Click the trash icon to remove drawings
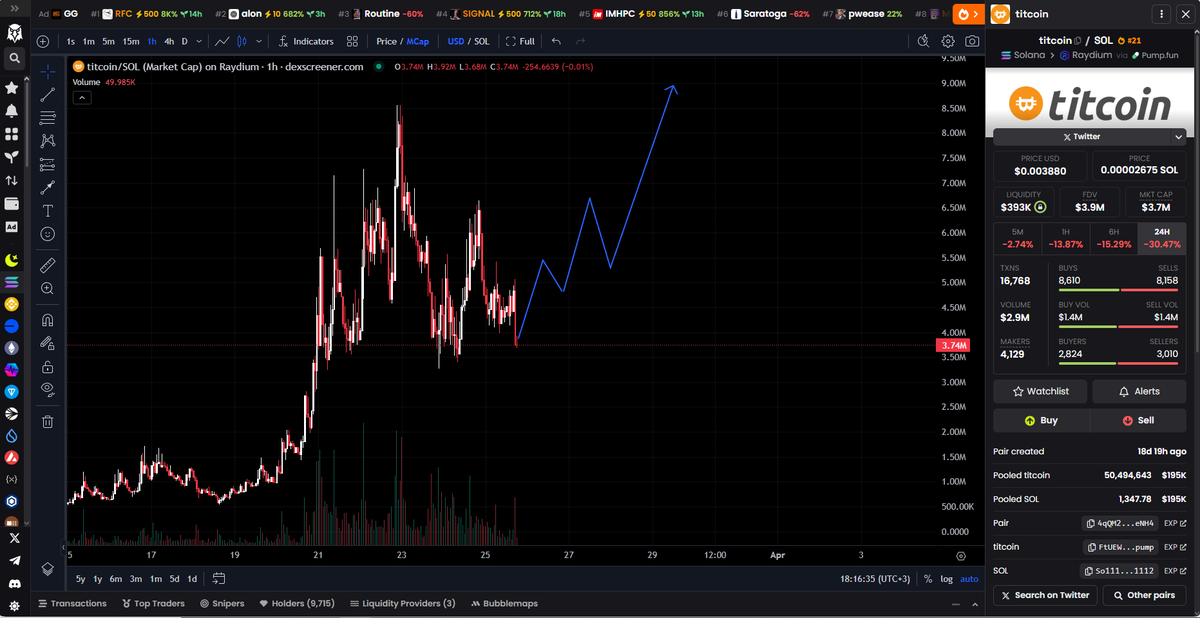 click(x=47, y=421)
